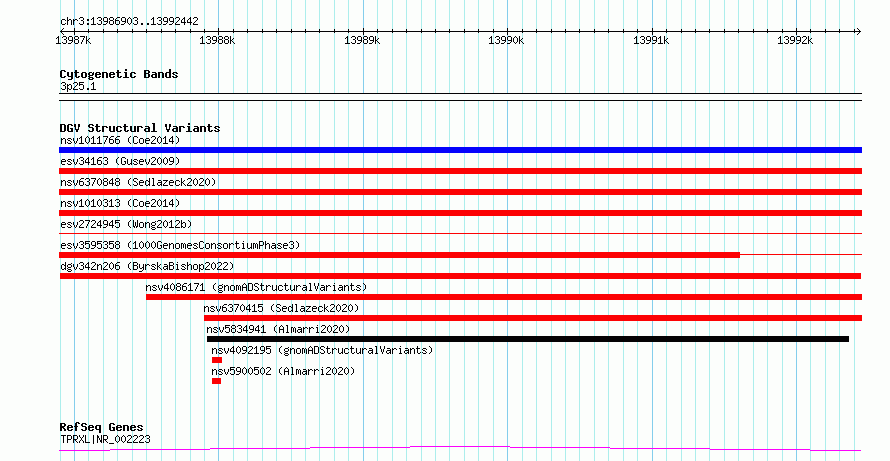Click the 13988k ruler tick label
This screenshot has height=461, width=890.
tap(217, 40)
